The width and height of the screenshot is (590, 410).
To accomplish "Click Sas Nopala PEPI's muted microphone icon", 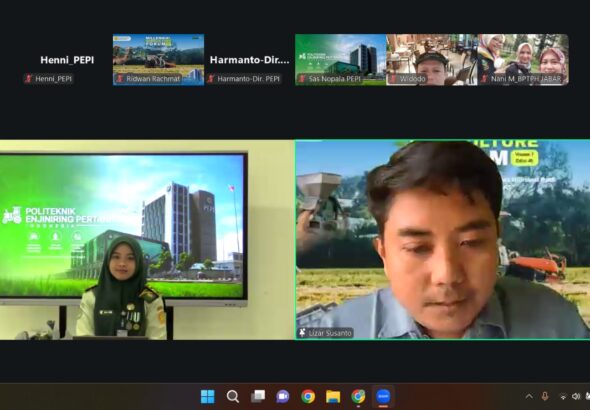I will coord(302,79).
